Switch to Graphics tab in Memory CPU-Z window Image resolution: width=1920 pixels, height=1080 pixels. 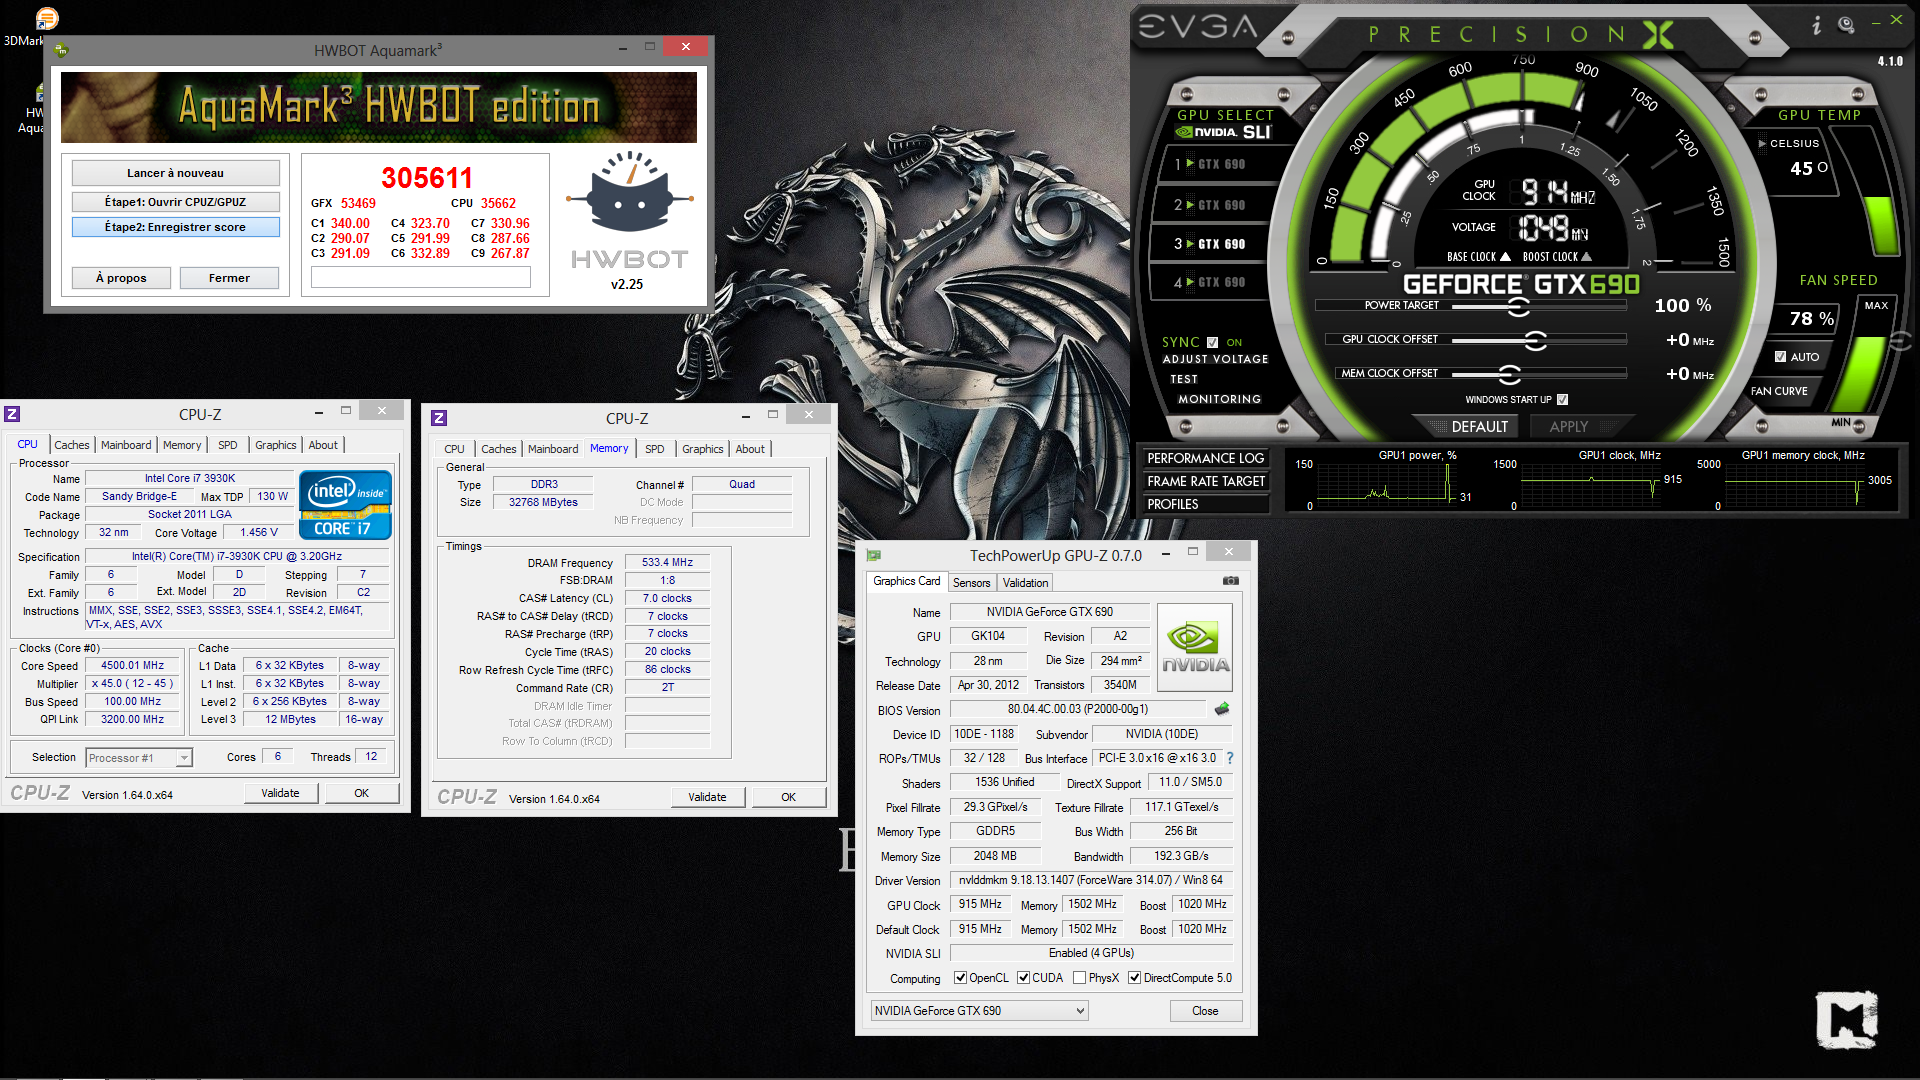pos(702,449)
